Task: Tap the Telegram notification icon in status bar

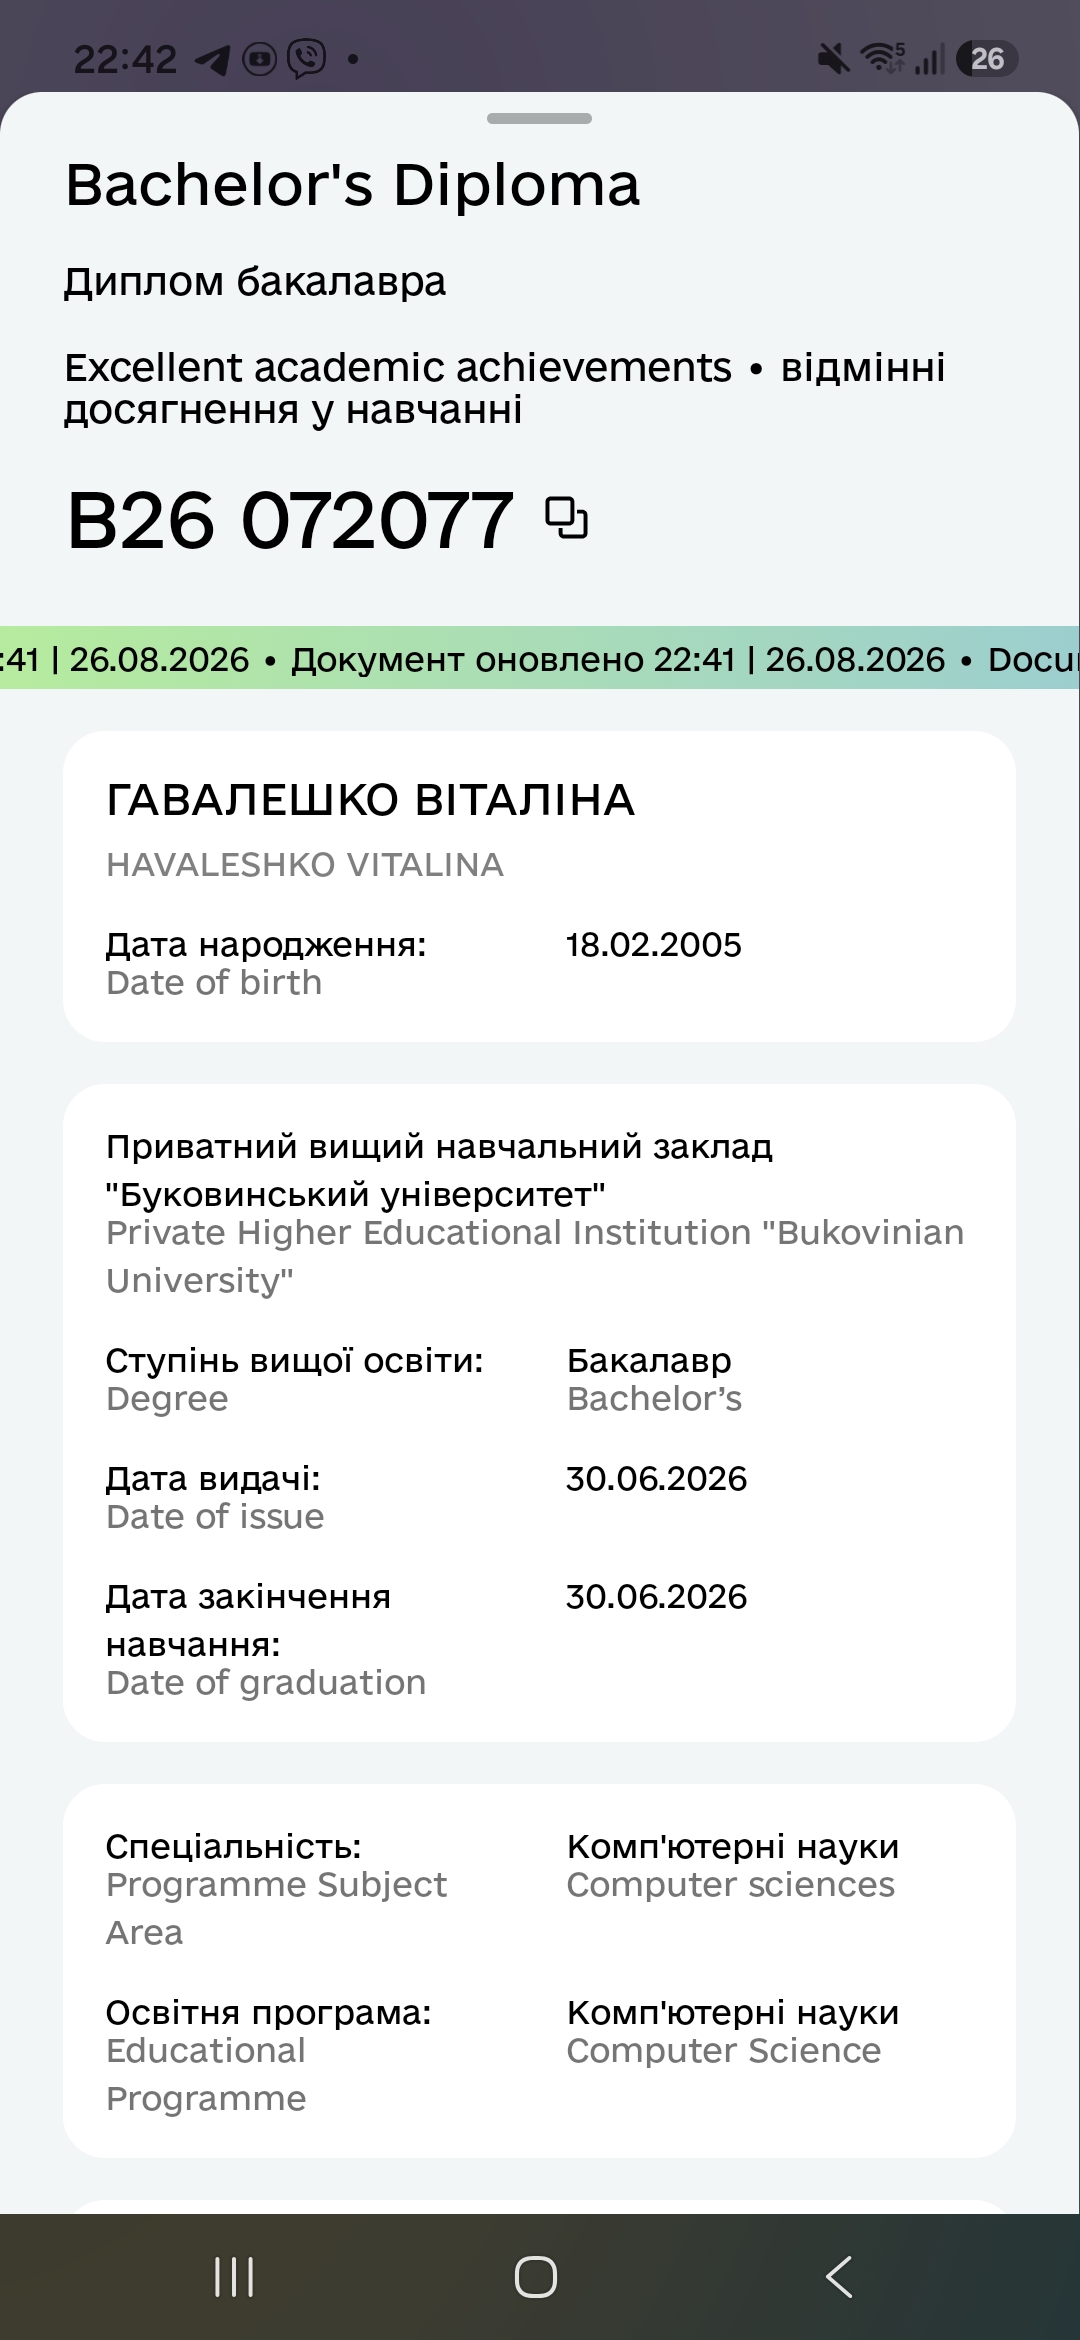Action: [x=212, y=59]
